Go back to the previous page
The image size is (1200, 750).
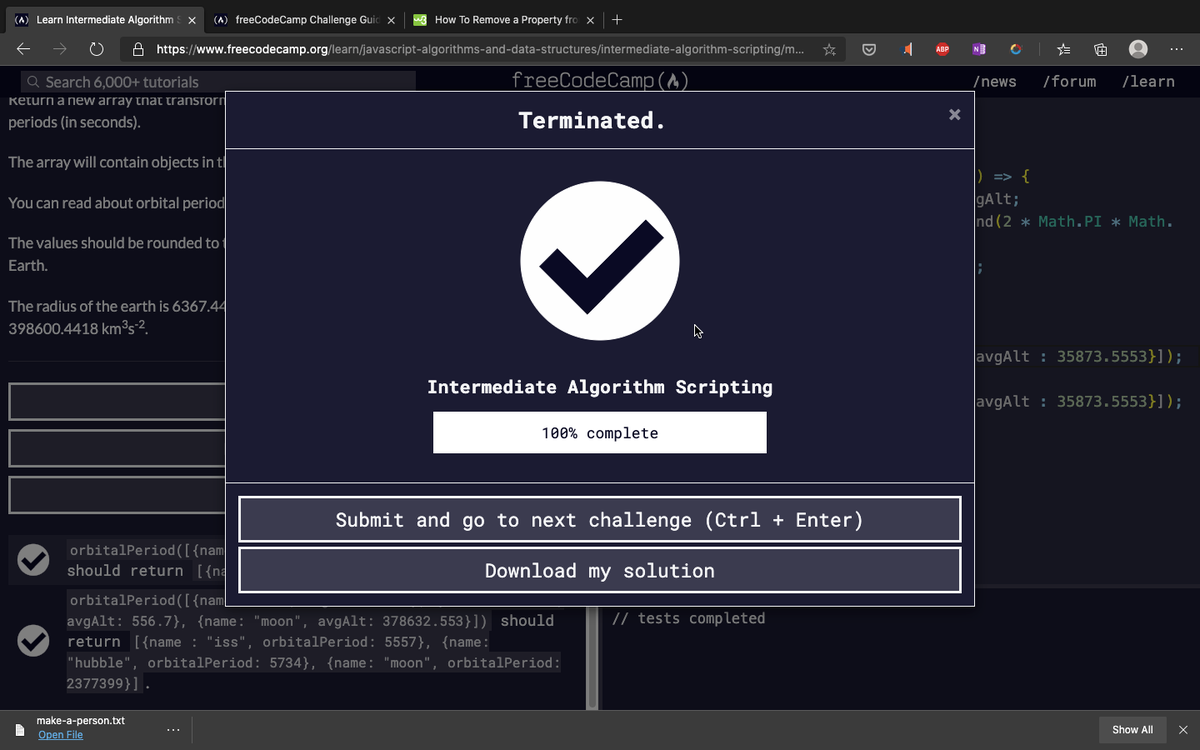click(24, 48)
